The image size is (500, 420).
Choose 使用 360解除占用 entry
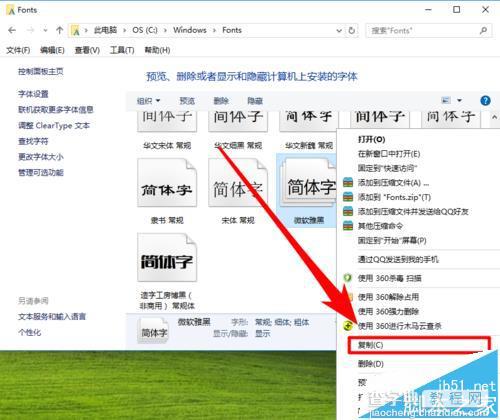pos(388,297)
